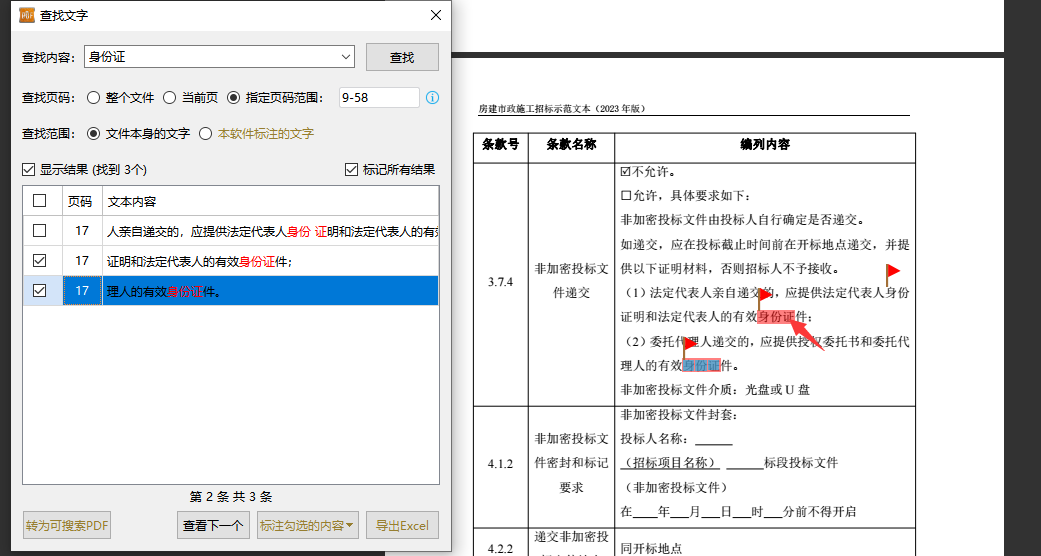Click the 同开标地点 text in document
Image resolution: width=1041 pixels, height=556 pixels.
click(651, 549)
